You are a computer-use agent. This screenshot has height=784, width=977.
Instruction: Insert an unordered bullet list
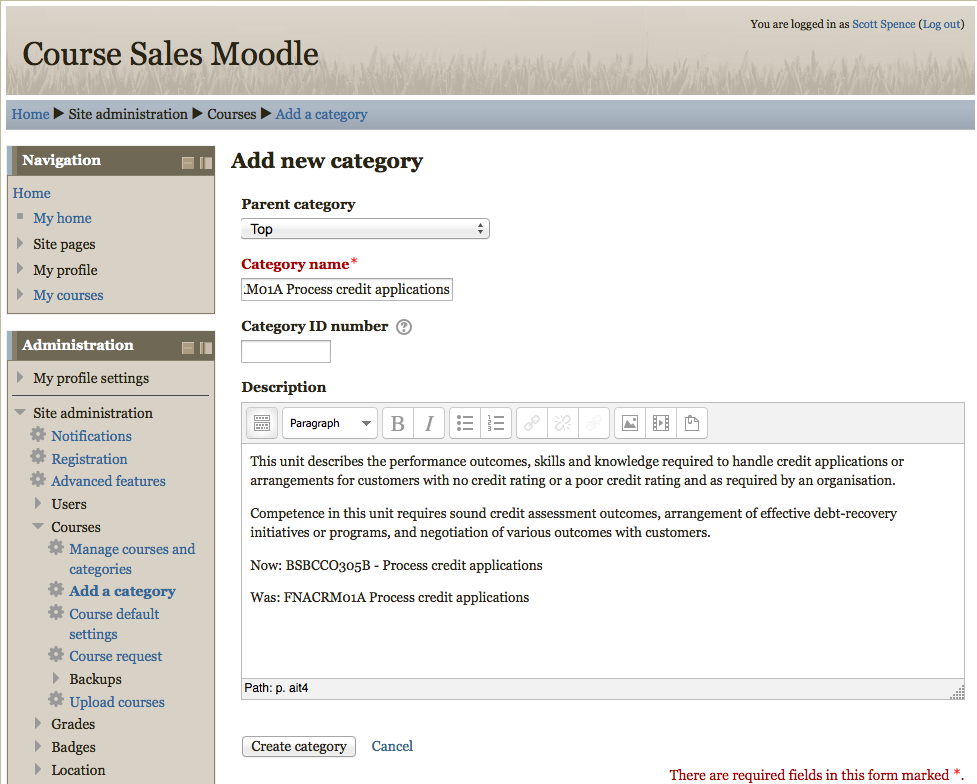[465, 423]
